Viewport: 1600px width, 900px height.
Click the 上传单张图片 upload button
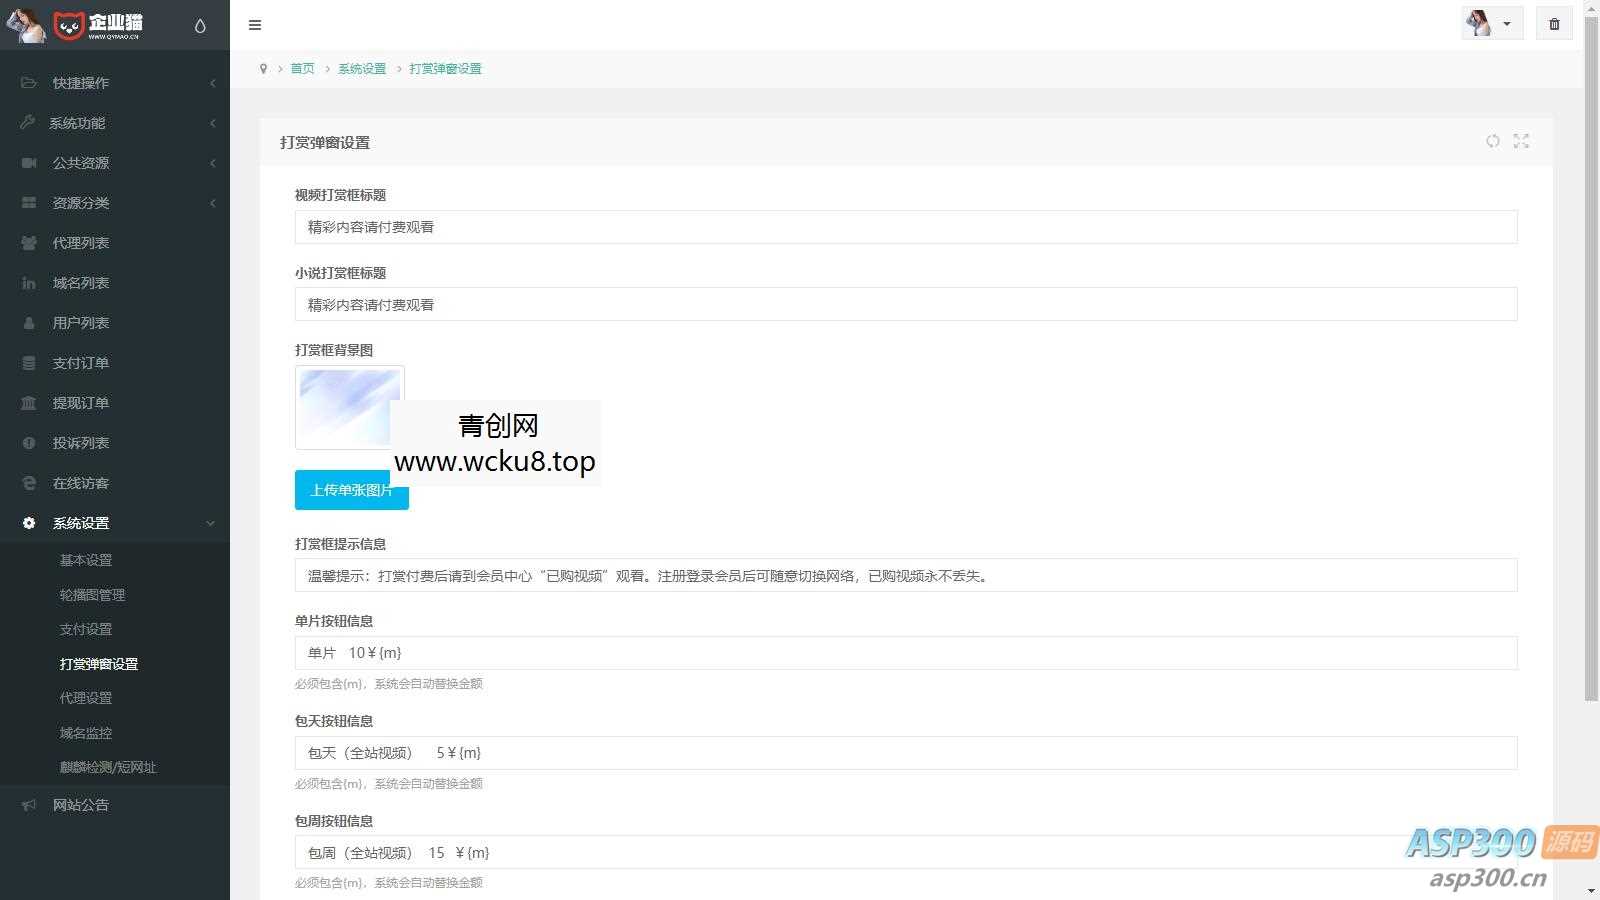[351, 491]
